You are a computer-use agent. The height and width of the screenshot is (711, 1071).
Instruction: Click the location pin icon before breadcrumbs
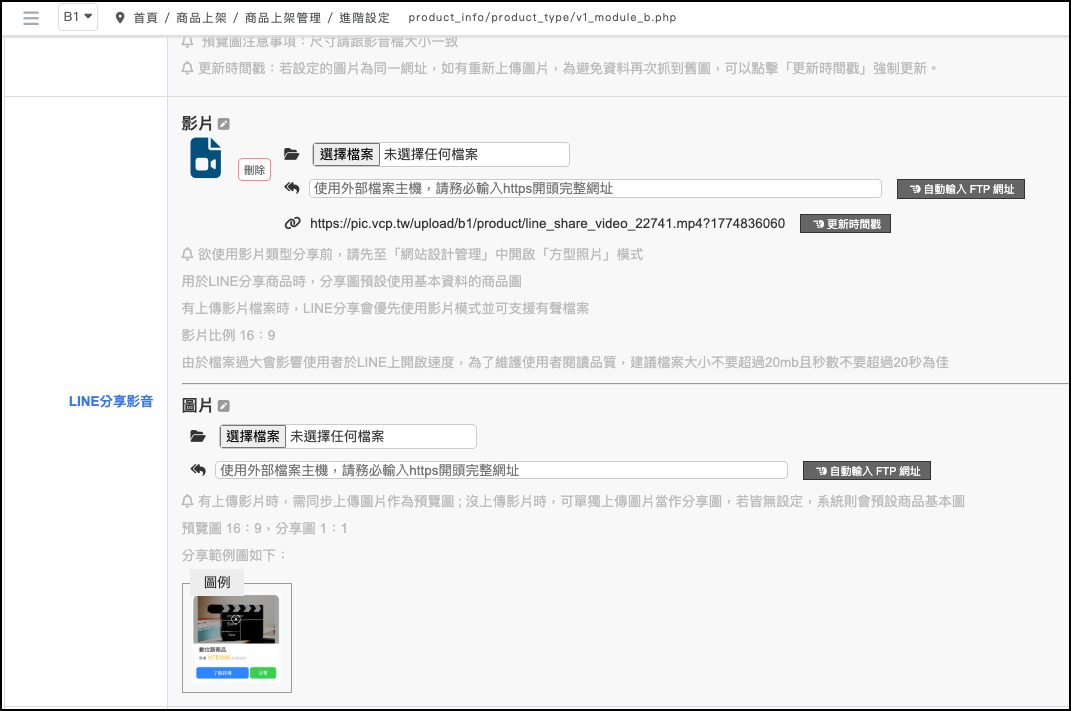click(121, 18)
